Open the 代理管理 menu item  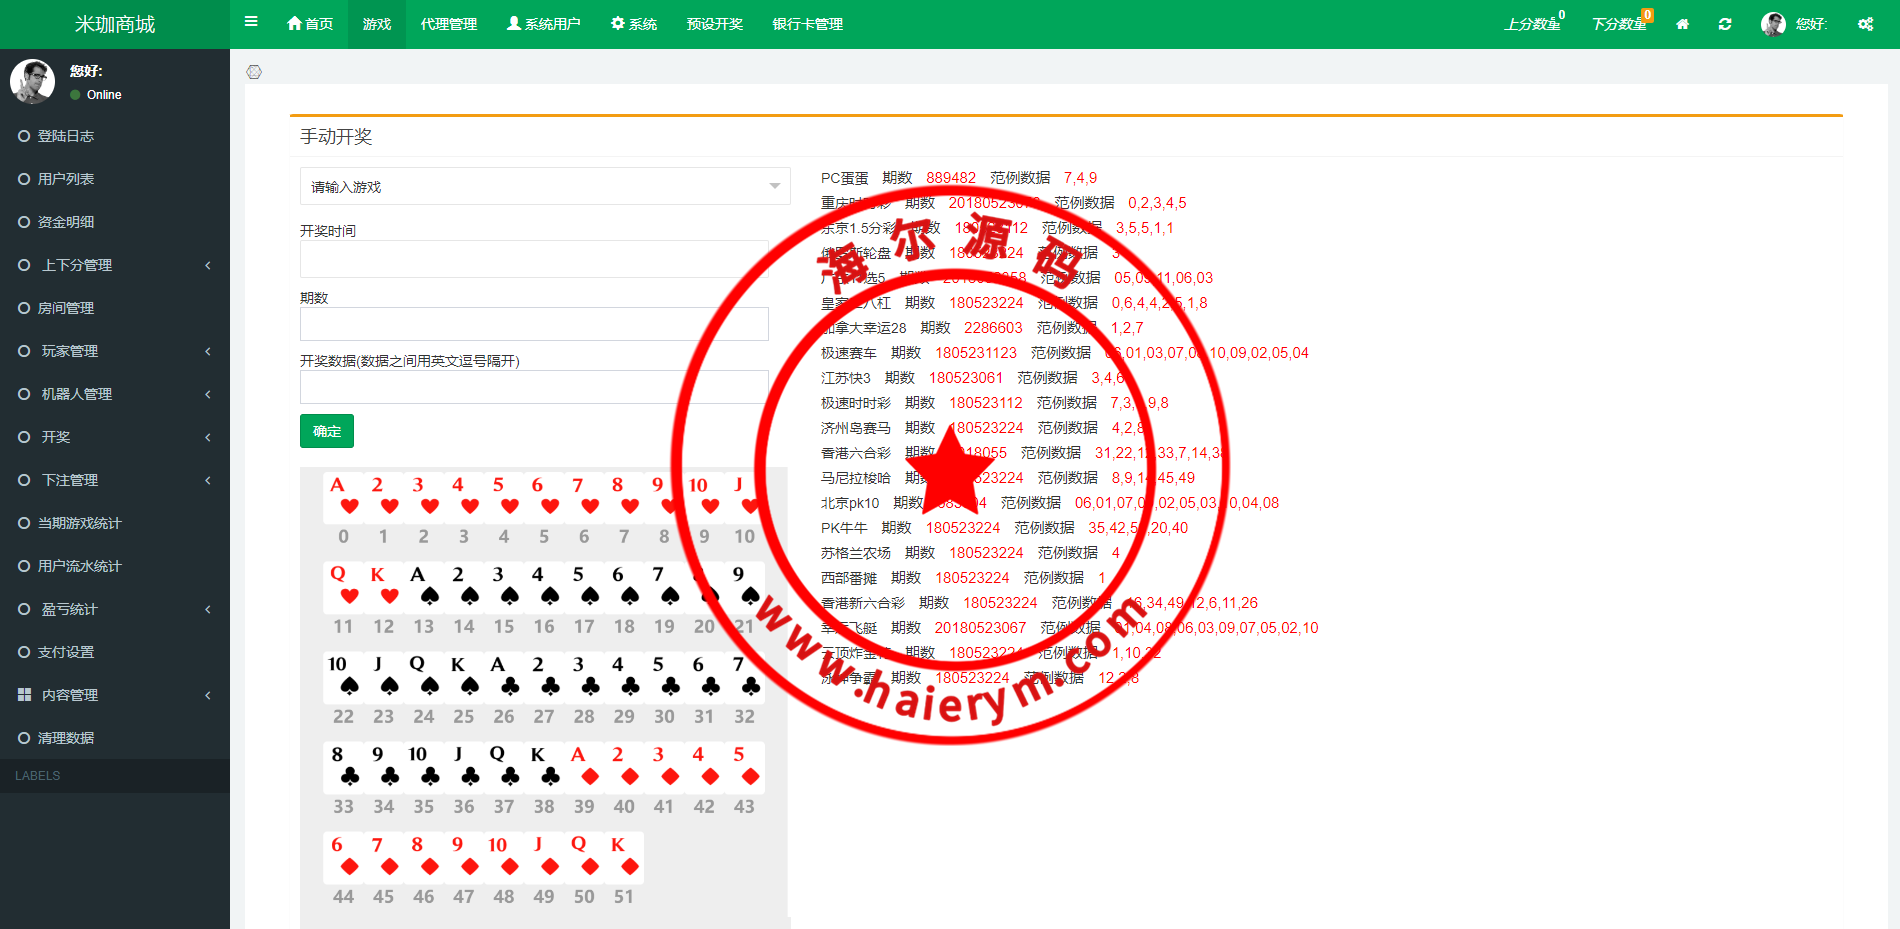tap(447, 23)
